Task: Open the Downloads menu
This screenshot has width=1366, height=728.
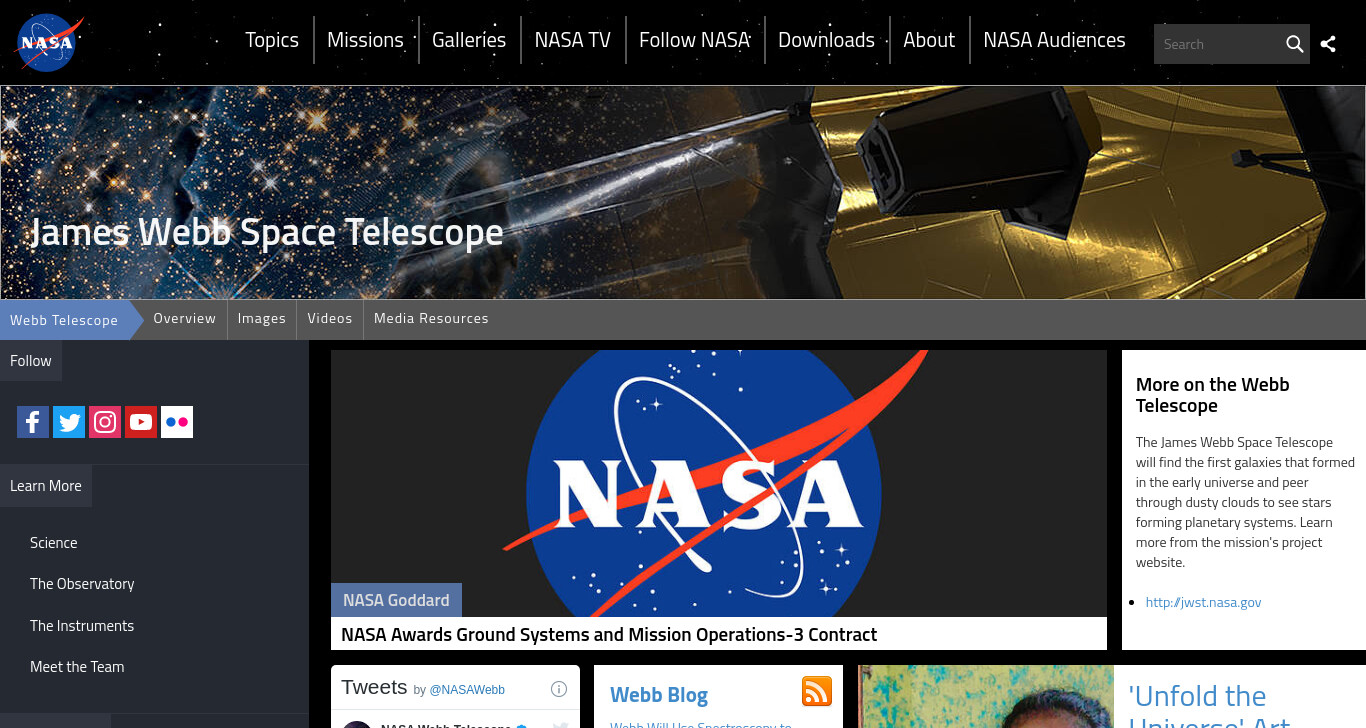Action: coord(826,40)
